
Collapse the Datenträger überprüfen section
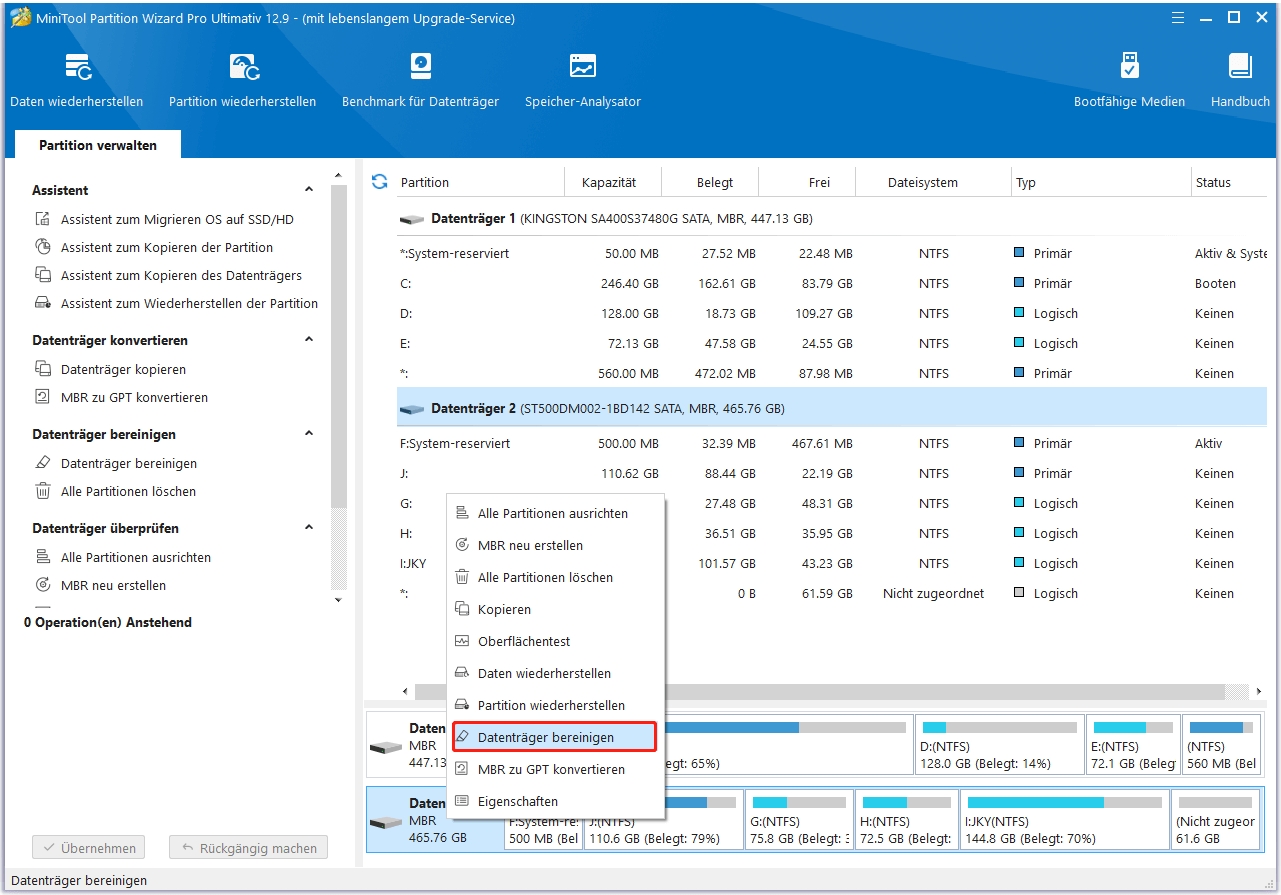coord(309,528)
